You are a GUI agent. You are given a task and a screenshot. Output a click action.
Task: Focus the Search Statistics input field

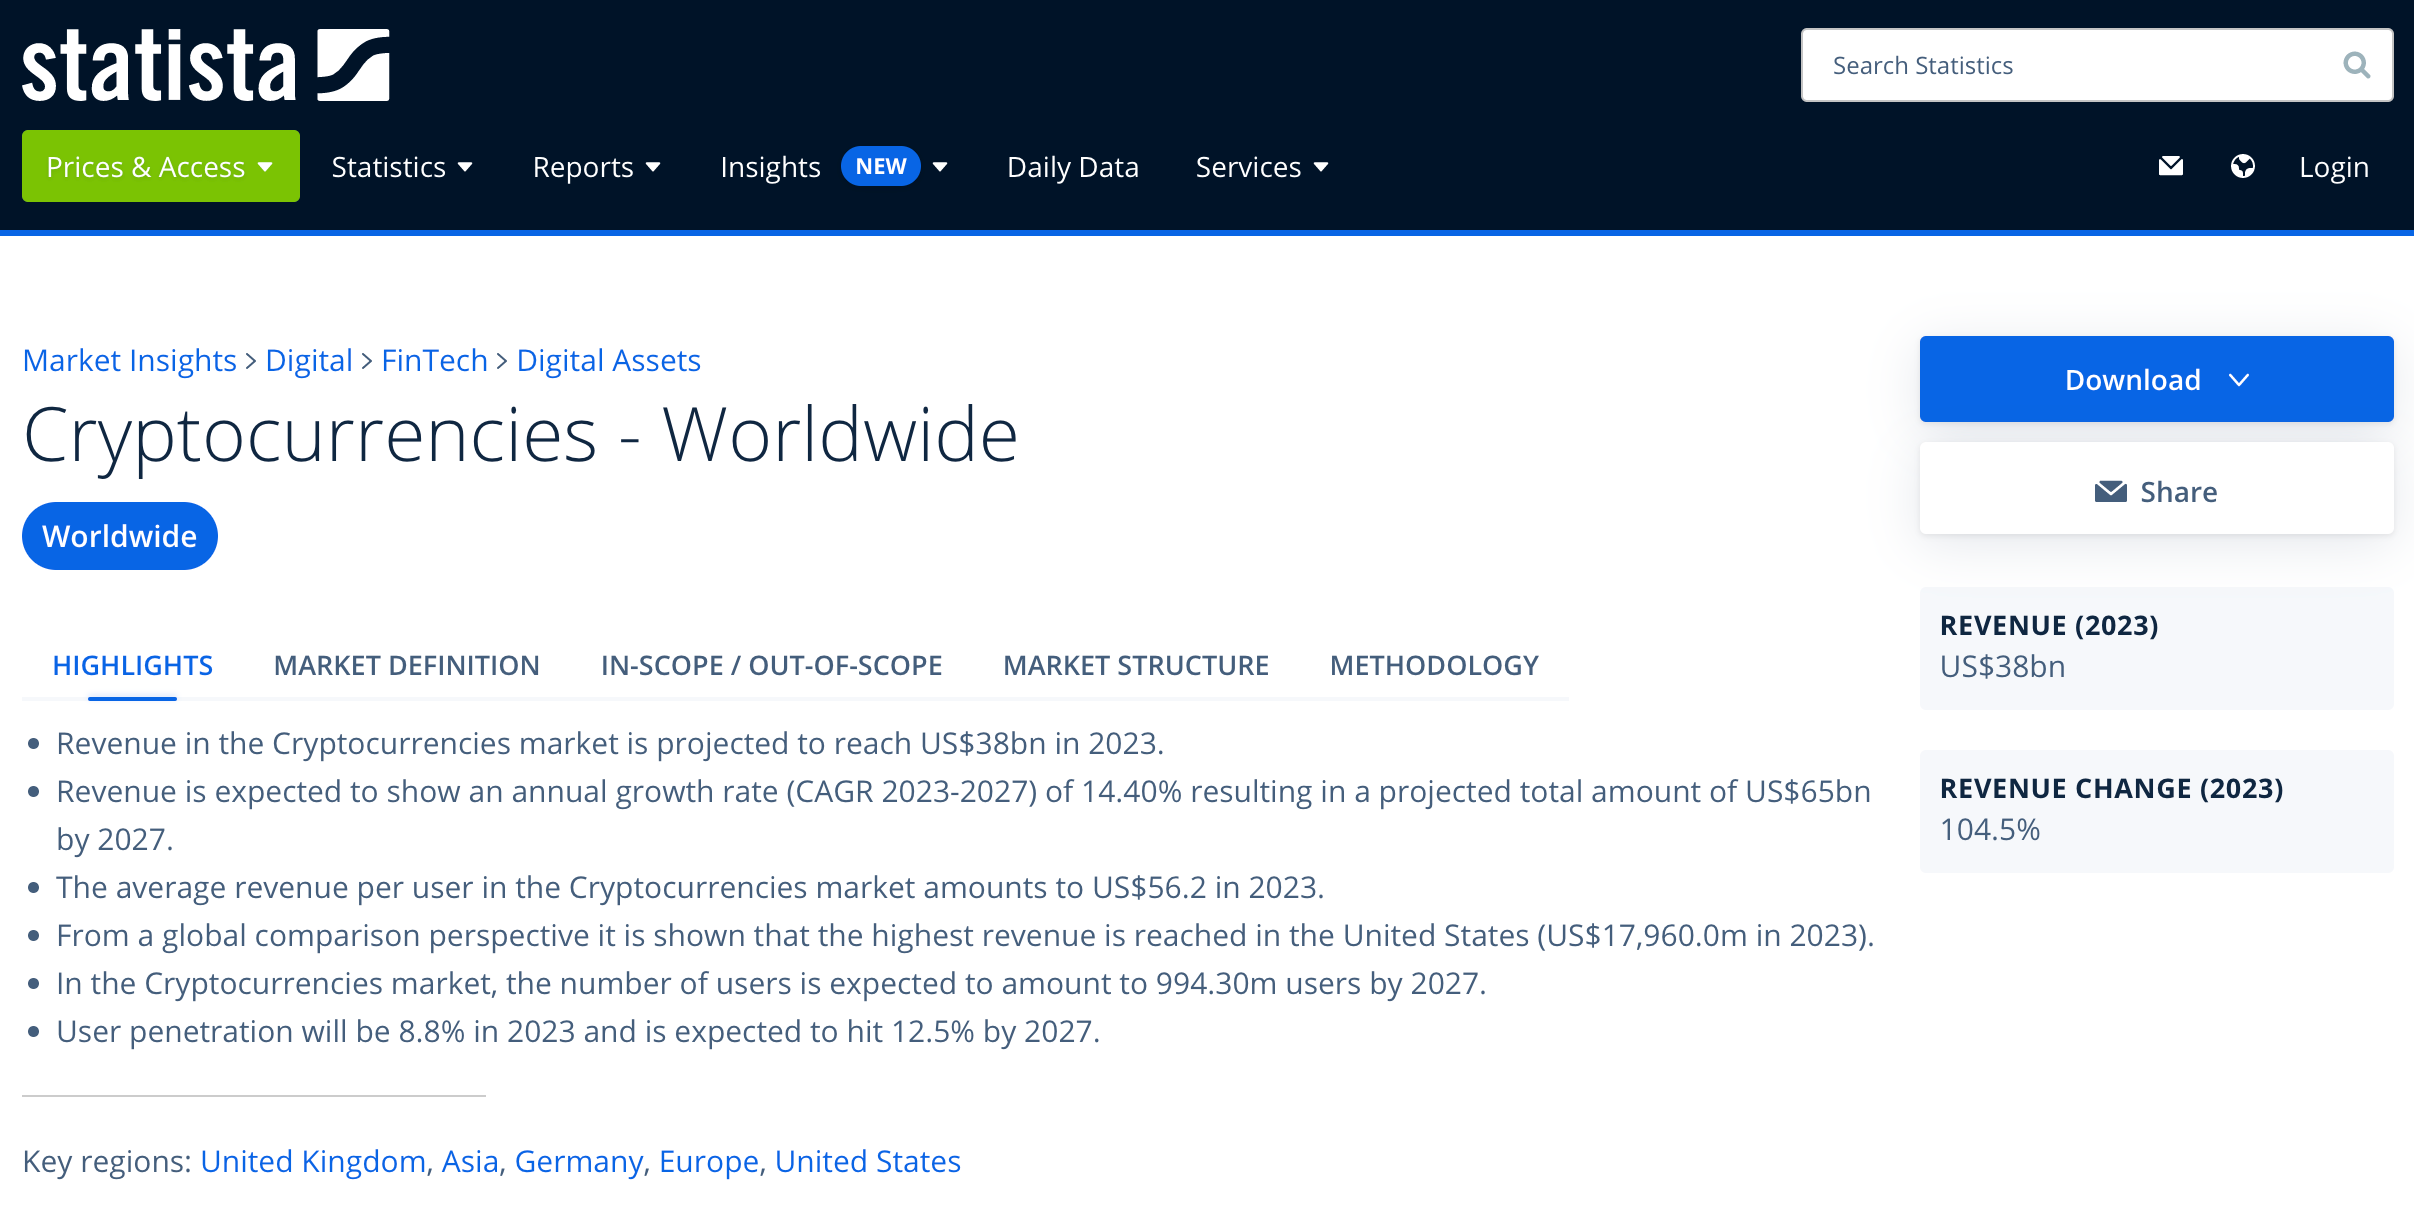point(2070,66)
